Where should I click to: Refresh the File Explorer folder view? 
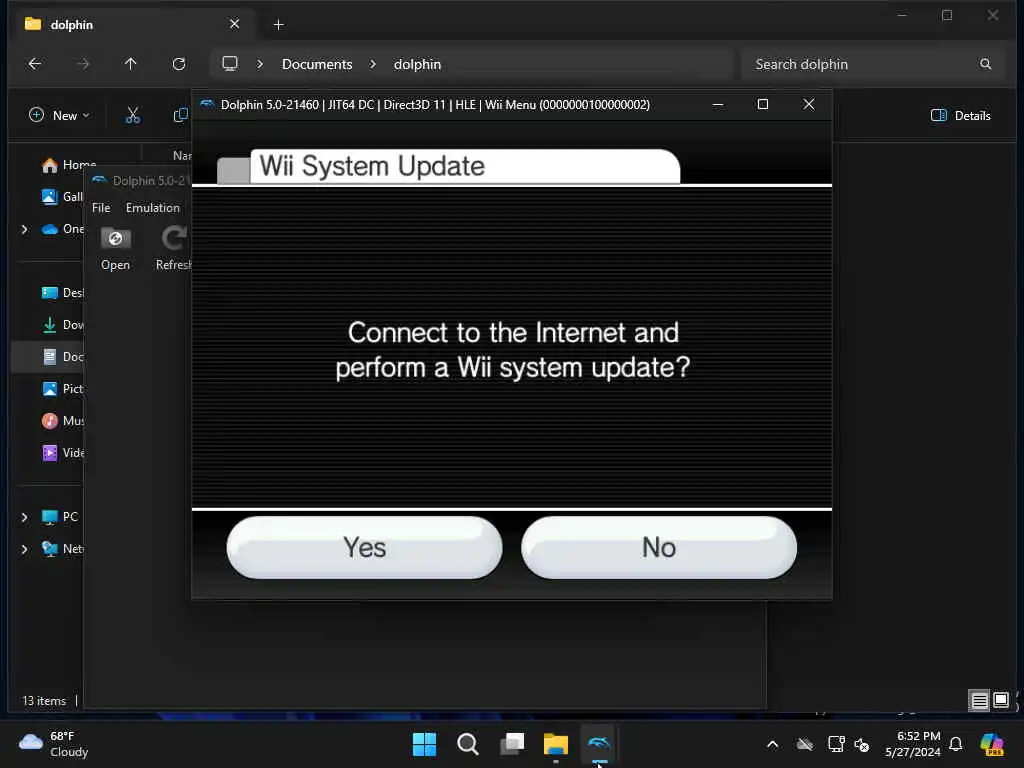[x=179, y=64]
